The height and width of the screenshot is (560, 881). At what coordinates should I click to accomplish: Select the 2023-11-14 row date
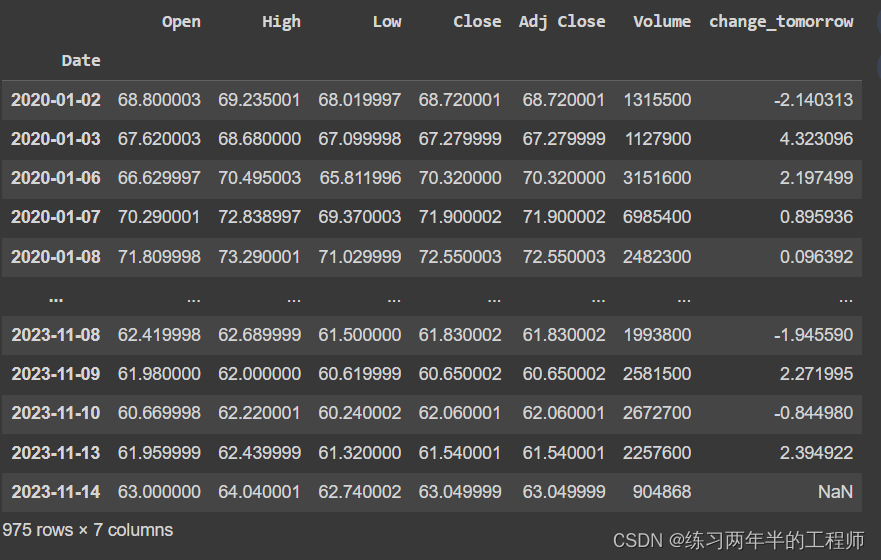(x=56, y=492)
